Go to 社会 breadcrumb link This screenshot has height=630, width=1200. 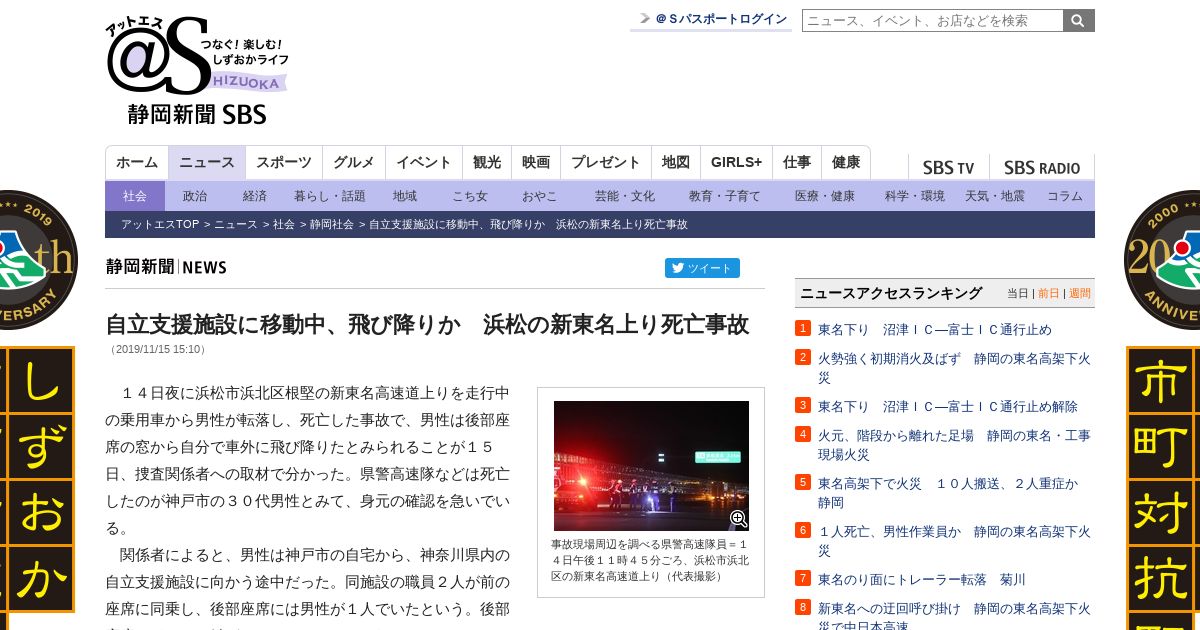pos(284,224)
